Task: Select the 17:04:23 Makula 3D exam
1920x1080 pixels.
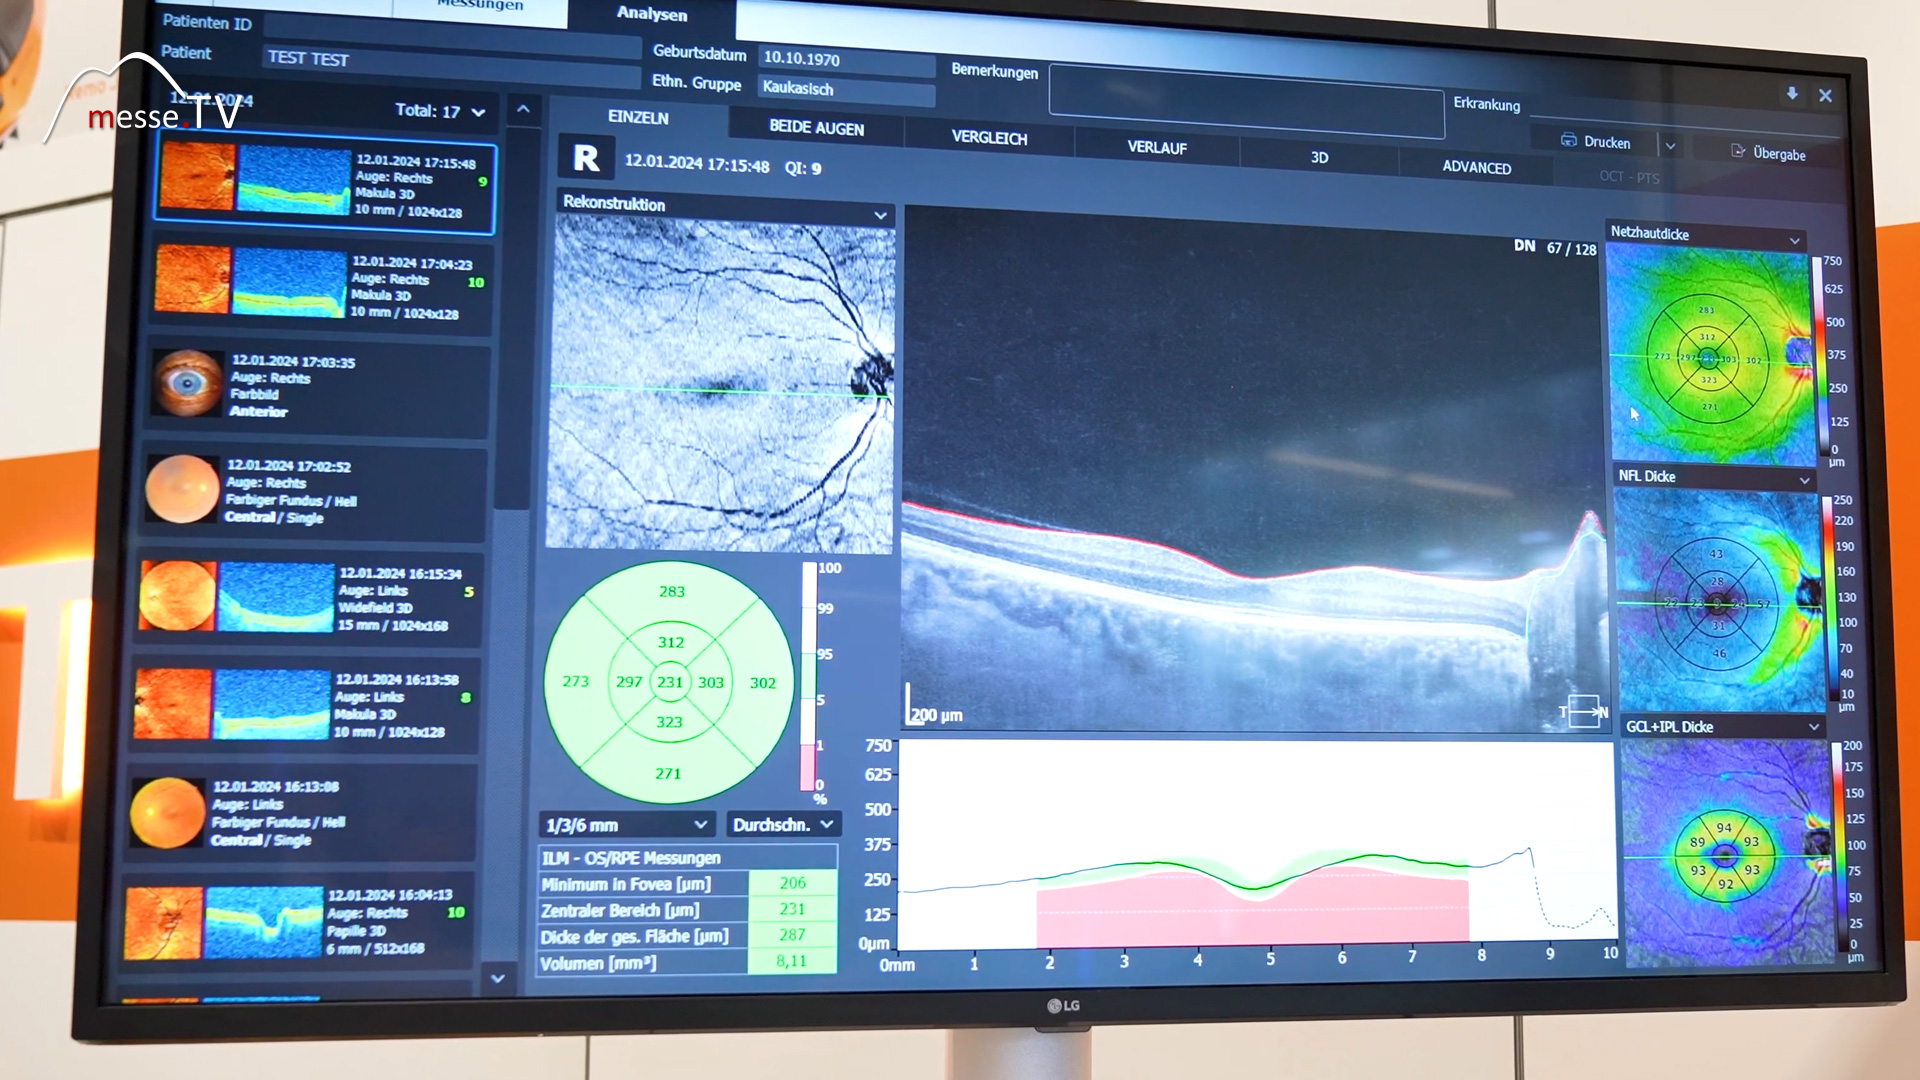Action: (320, 284)
